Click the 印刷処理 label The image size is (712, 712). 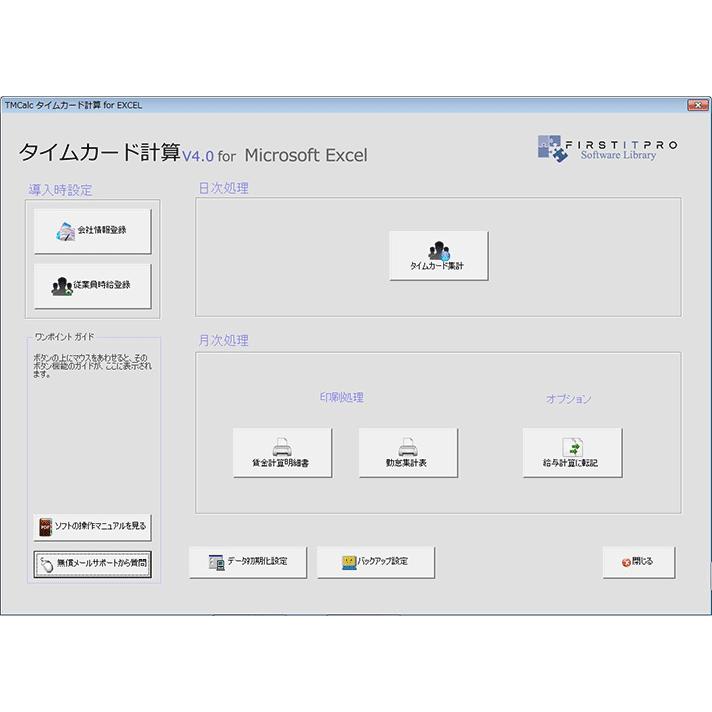tap(341, 397)
